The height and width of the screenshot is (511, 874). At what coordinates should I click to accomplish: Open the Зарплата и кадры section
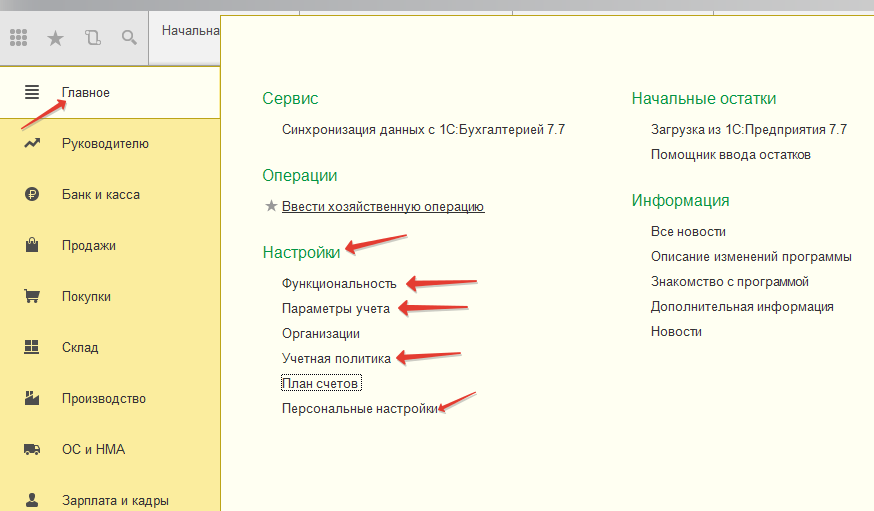coord(115,500)
